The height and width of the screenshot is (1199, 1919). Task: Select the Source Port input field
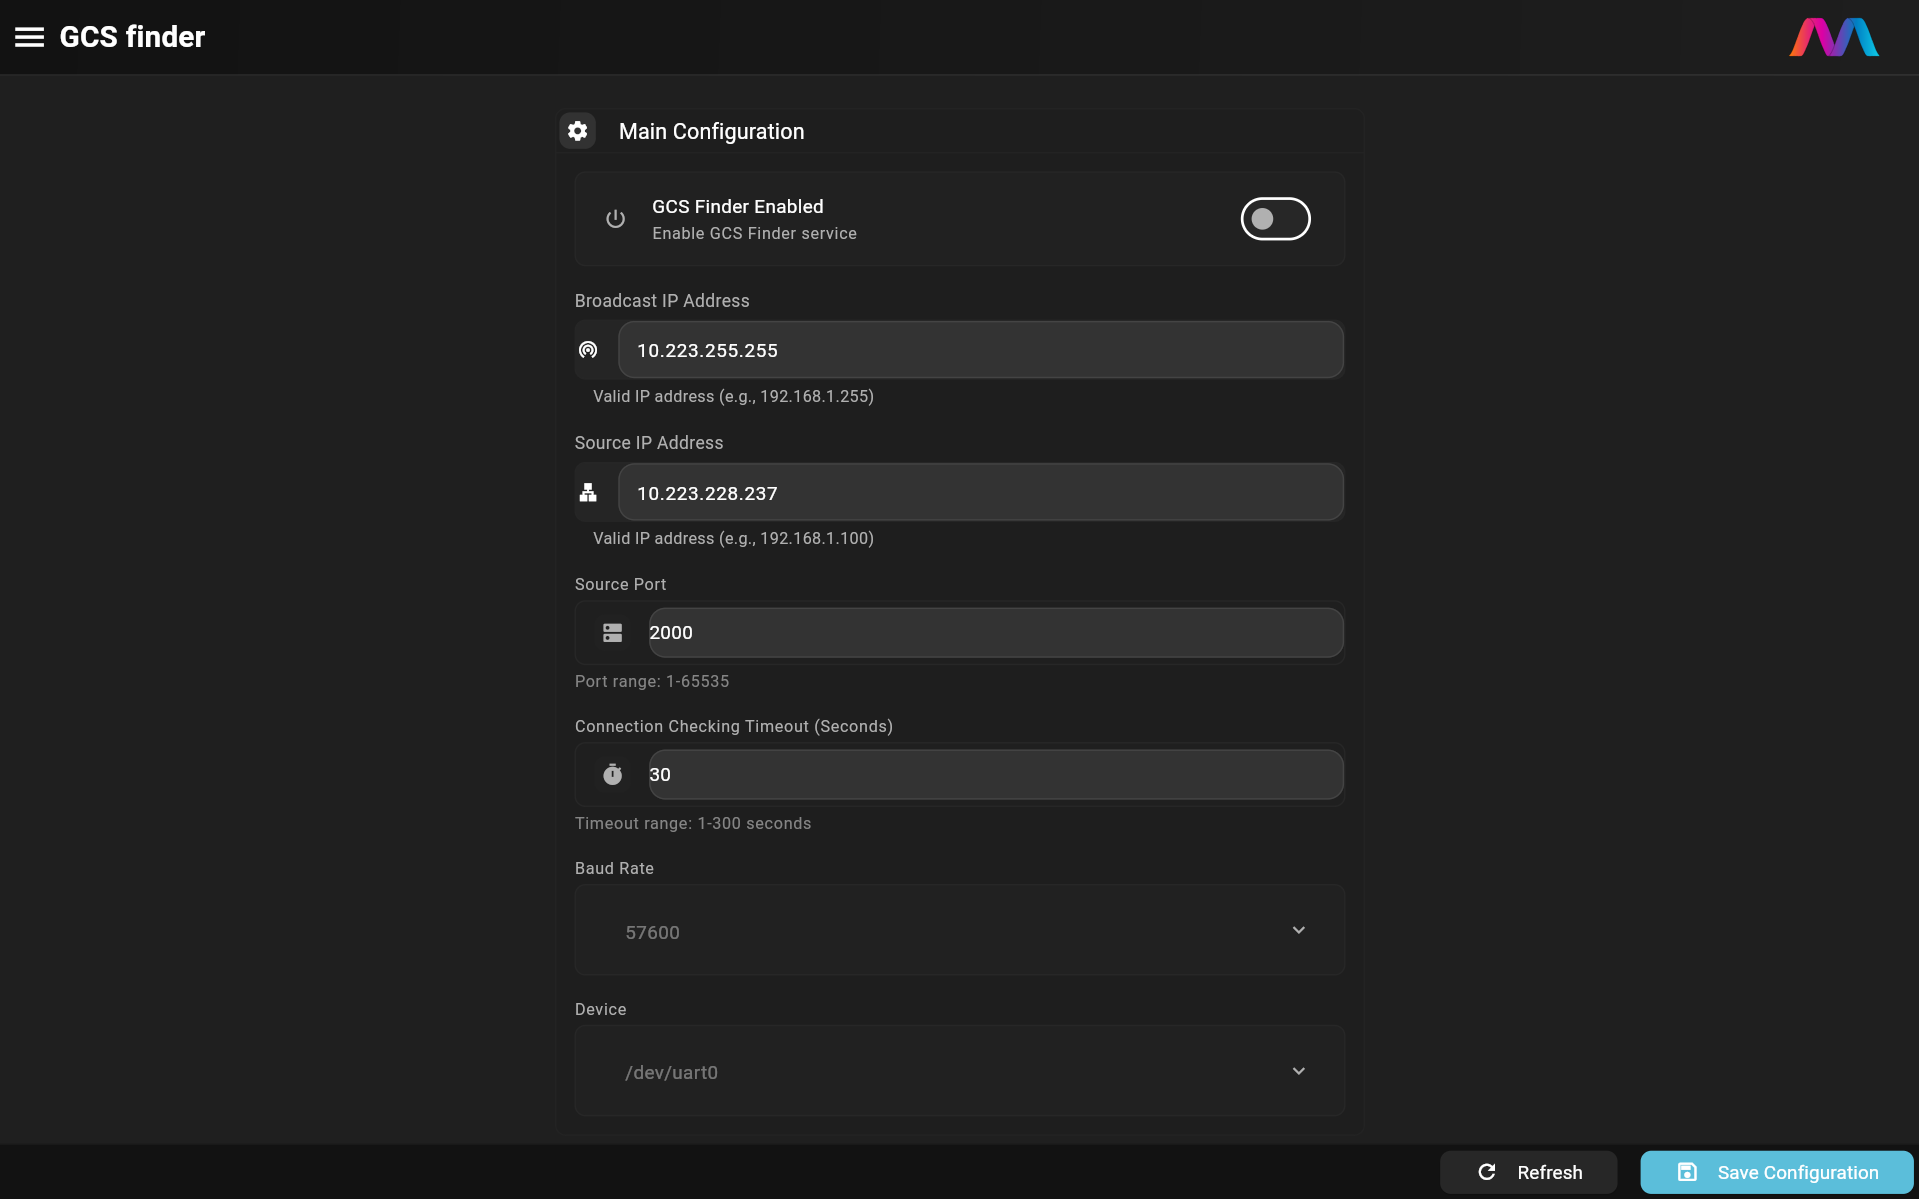click(x=995, y=633)
